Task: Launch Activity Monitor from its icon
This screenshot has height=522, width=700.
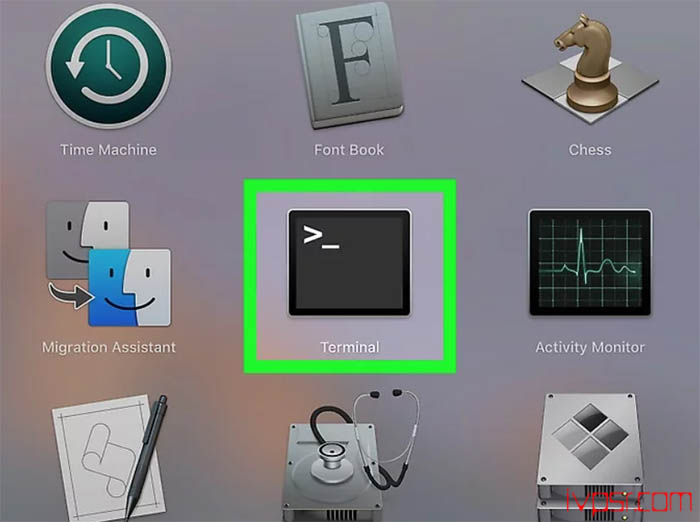Action: (590, 263)
